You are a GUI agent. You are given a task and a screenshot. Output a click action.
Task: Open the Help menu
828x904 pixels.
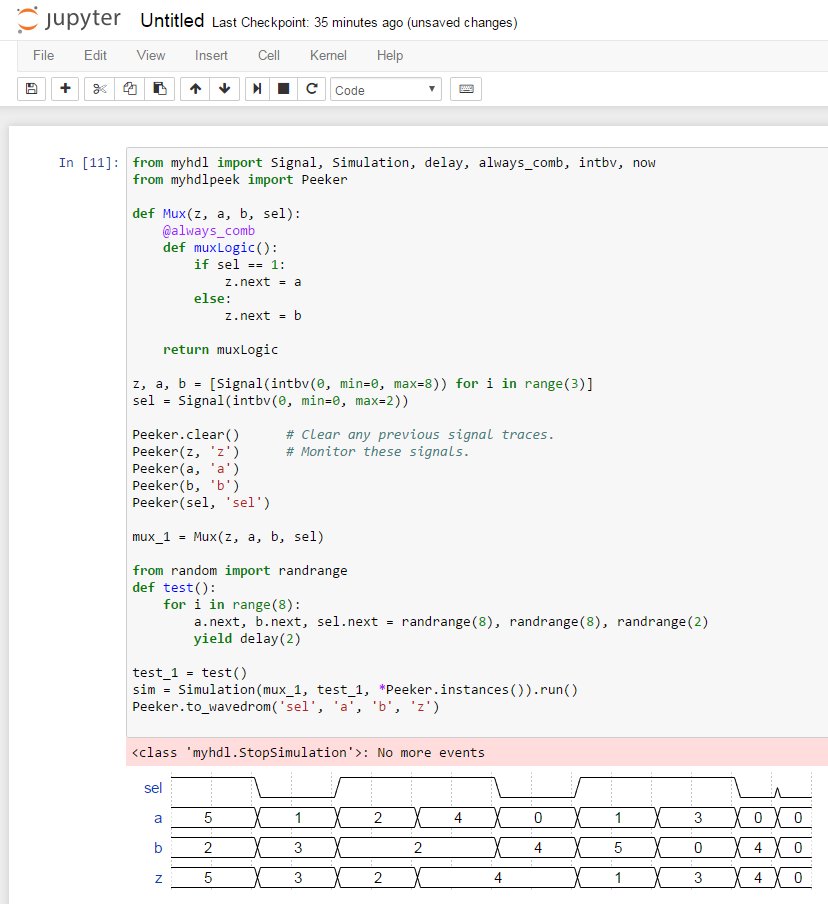tap(390, 55)
